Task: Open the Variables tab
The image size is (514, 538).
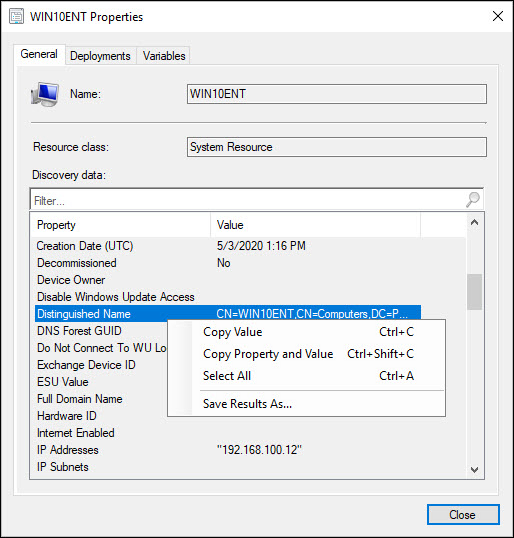Action: 164,56
